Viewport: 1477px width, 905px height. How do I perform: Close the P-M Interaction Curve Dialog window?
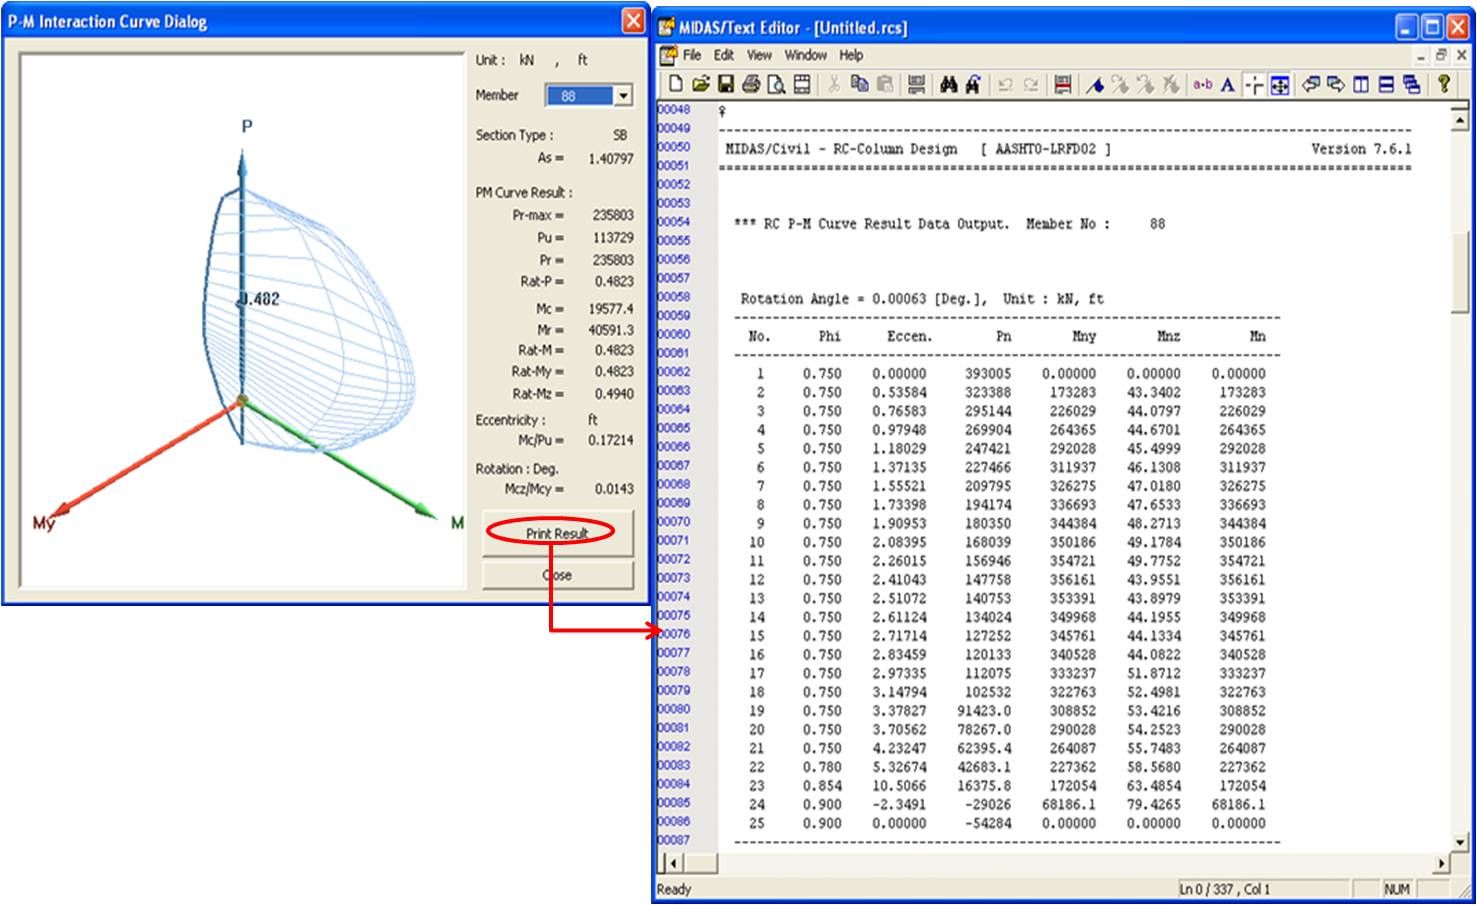point(633,21)
